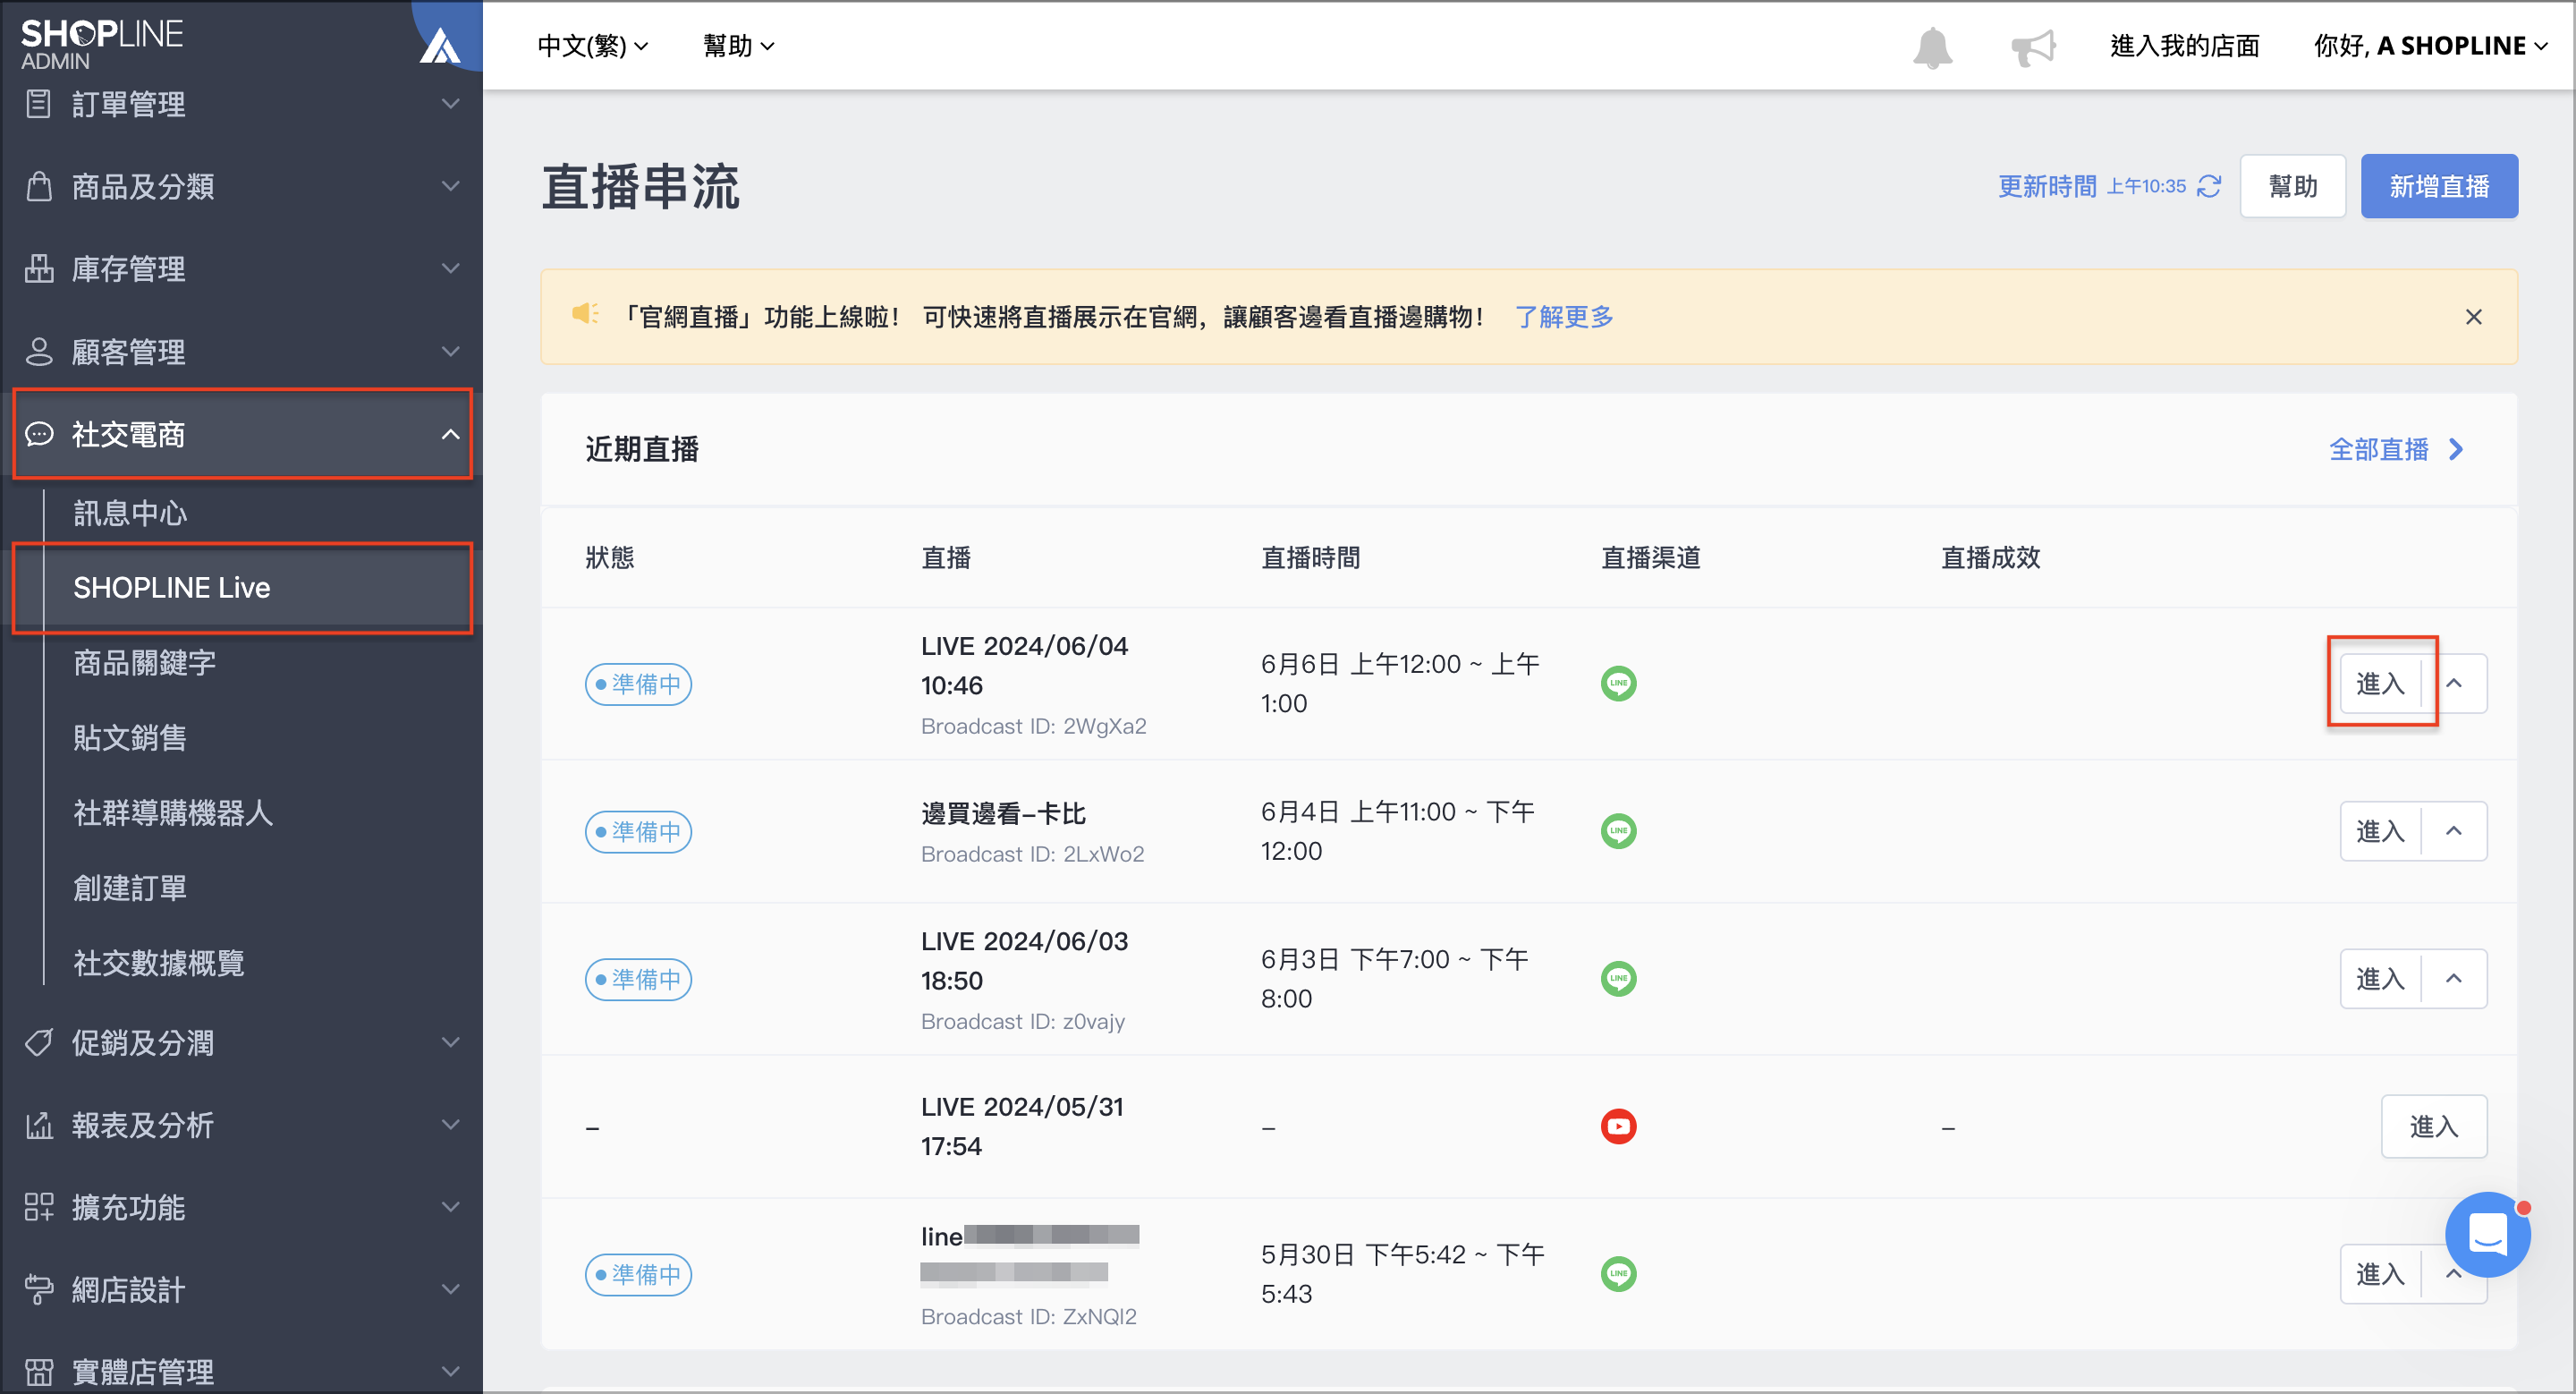Expand 顧客管理 menu section

tap(451, 351)
